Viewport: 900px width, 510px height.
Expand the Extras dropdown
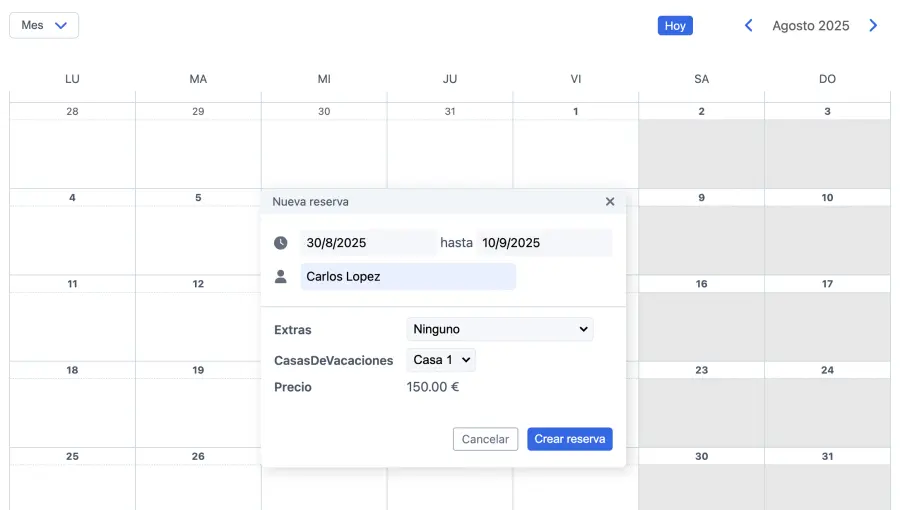pyautogui.click(x=499, y=329)
